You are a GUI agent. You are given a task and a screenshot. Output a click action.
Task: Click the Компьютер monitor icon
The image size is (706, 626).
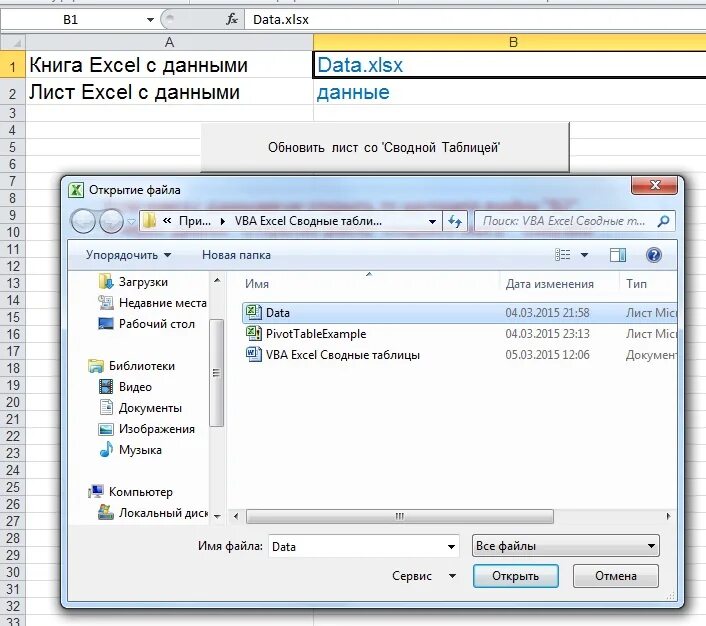click(96, 491)
